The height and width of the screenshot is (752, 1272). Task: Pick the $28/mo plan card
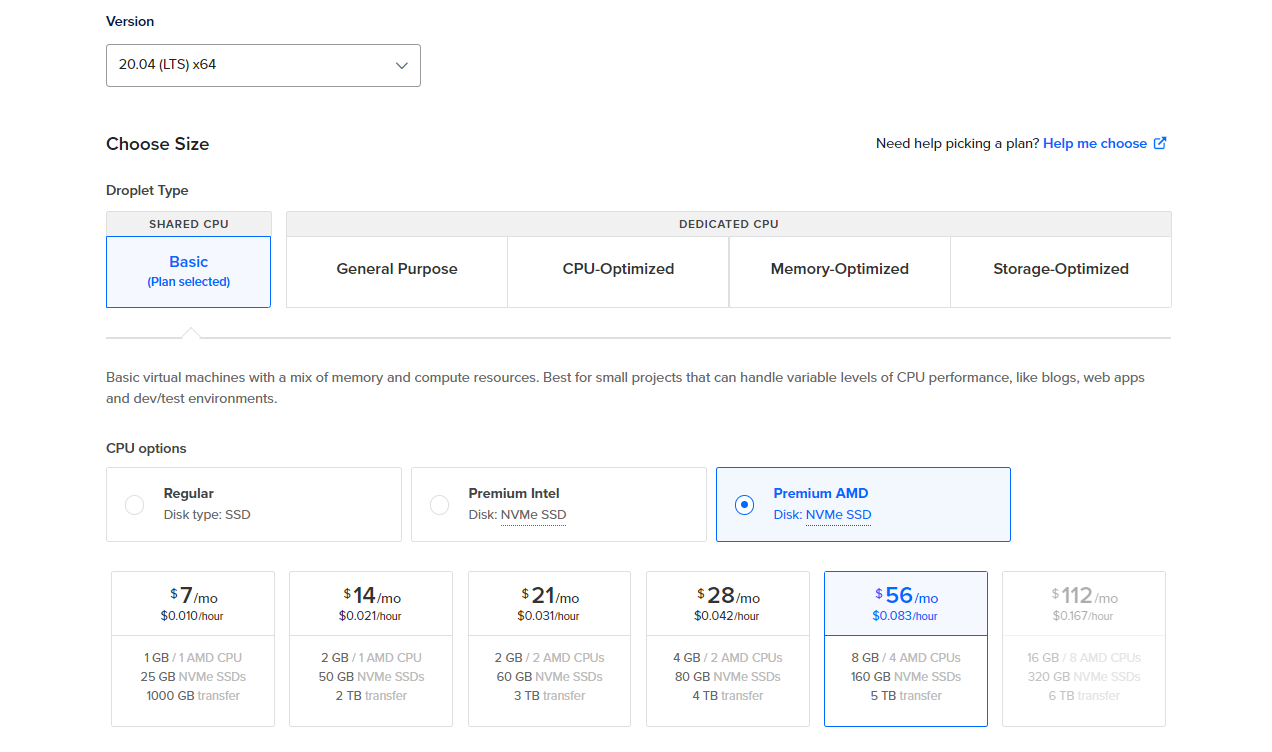[728, 649]
